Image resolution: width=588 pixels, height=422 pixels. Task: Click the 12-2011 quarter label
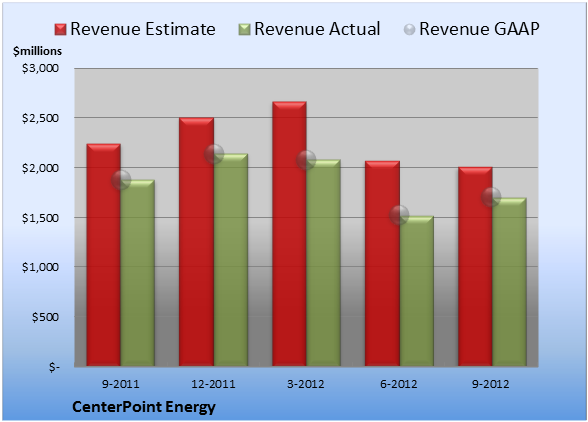pos(213,384)
